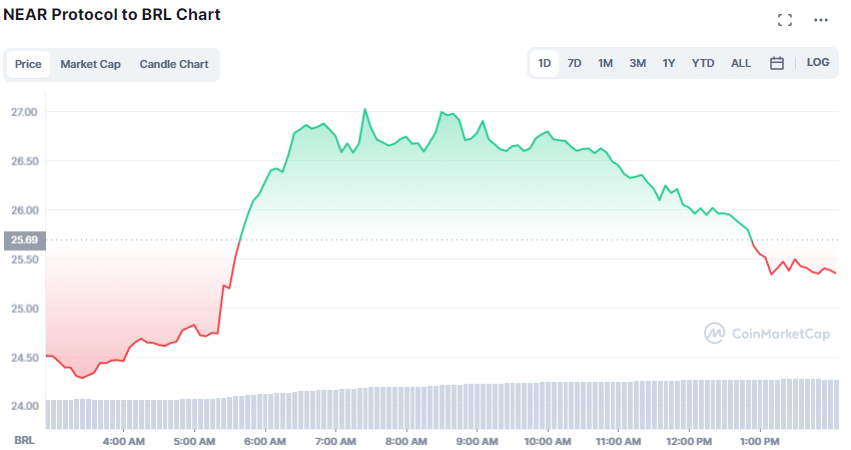
Task: Select the 1Y time range
Action: 669,63
